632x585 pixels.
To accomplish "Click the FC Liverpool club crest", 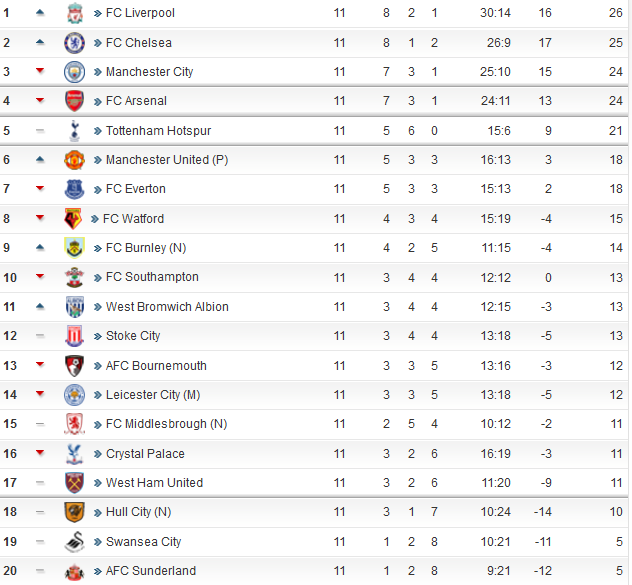I will [x=75, y=12].
